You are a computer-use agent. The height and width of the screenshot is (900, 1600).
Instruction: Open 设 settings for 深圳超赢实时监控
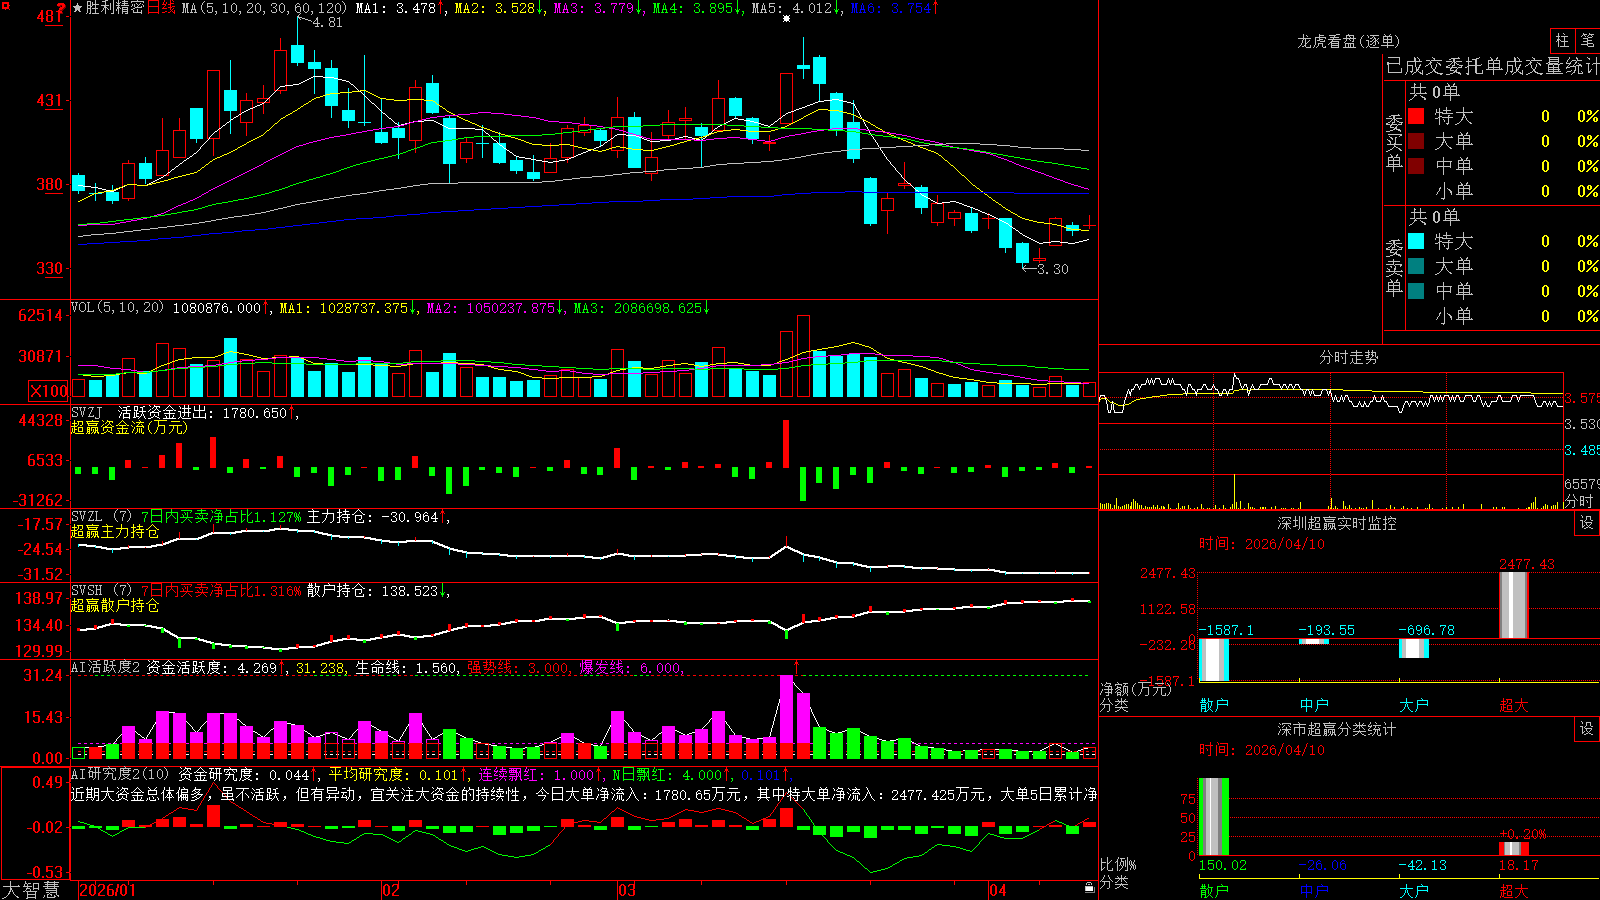point(1587,523)
